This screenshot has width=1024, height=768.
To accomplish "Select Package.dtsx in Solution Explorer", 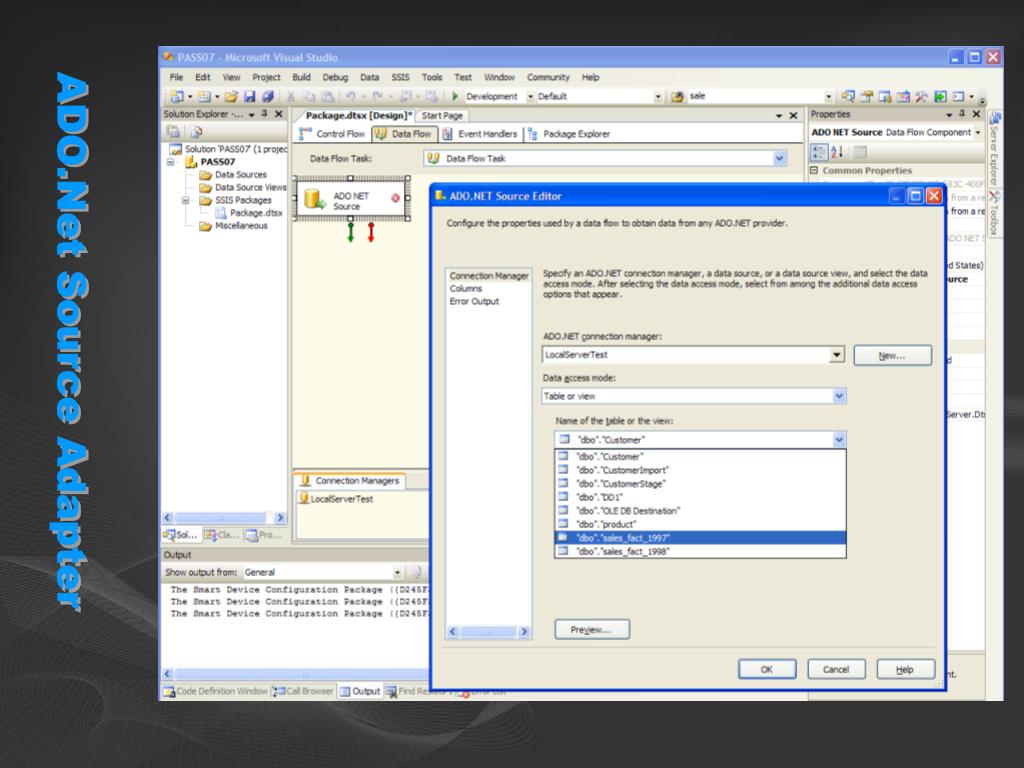I will [249, 213].
